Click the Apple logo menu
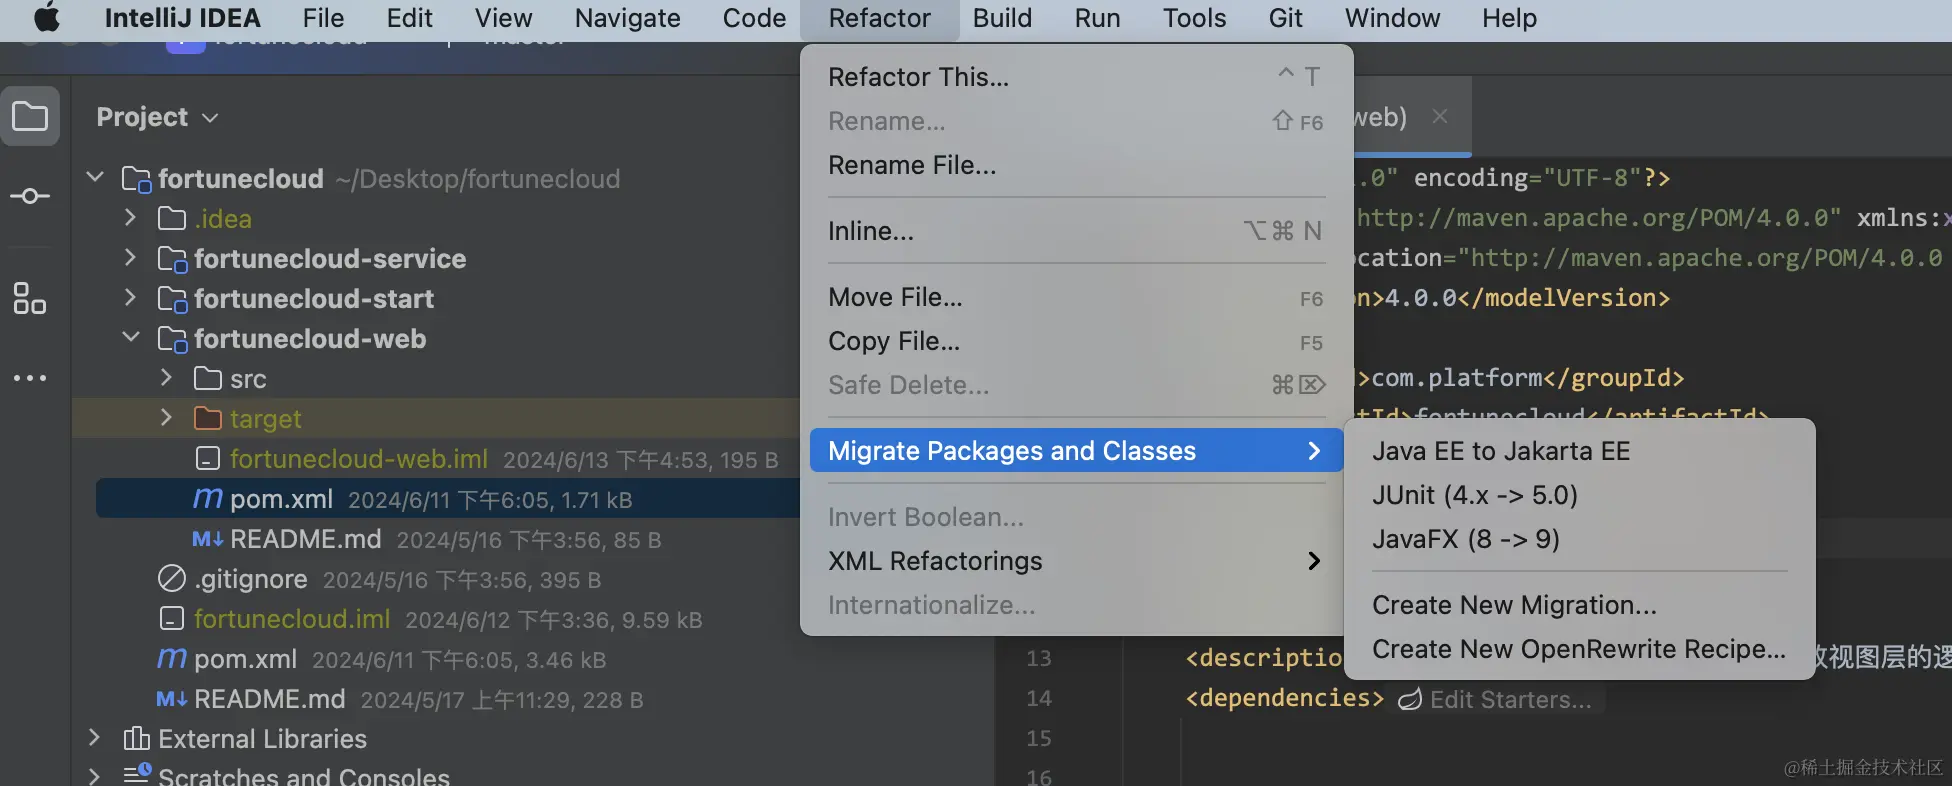Viewport: 1952px width, 786px height. [x=47, y=18]
